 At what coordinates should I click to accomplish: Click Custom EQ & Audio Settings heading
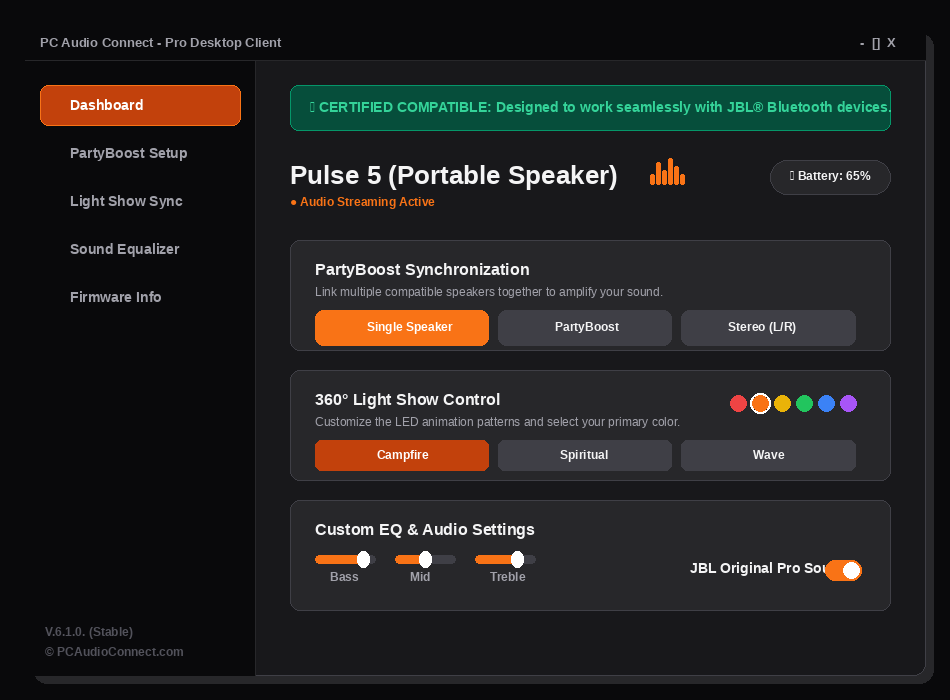[425, 530]
